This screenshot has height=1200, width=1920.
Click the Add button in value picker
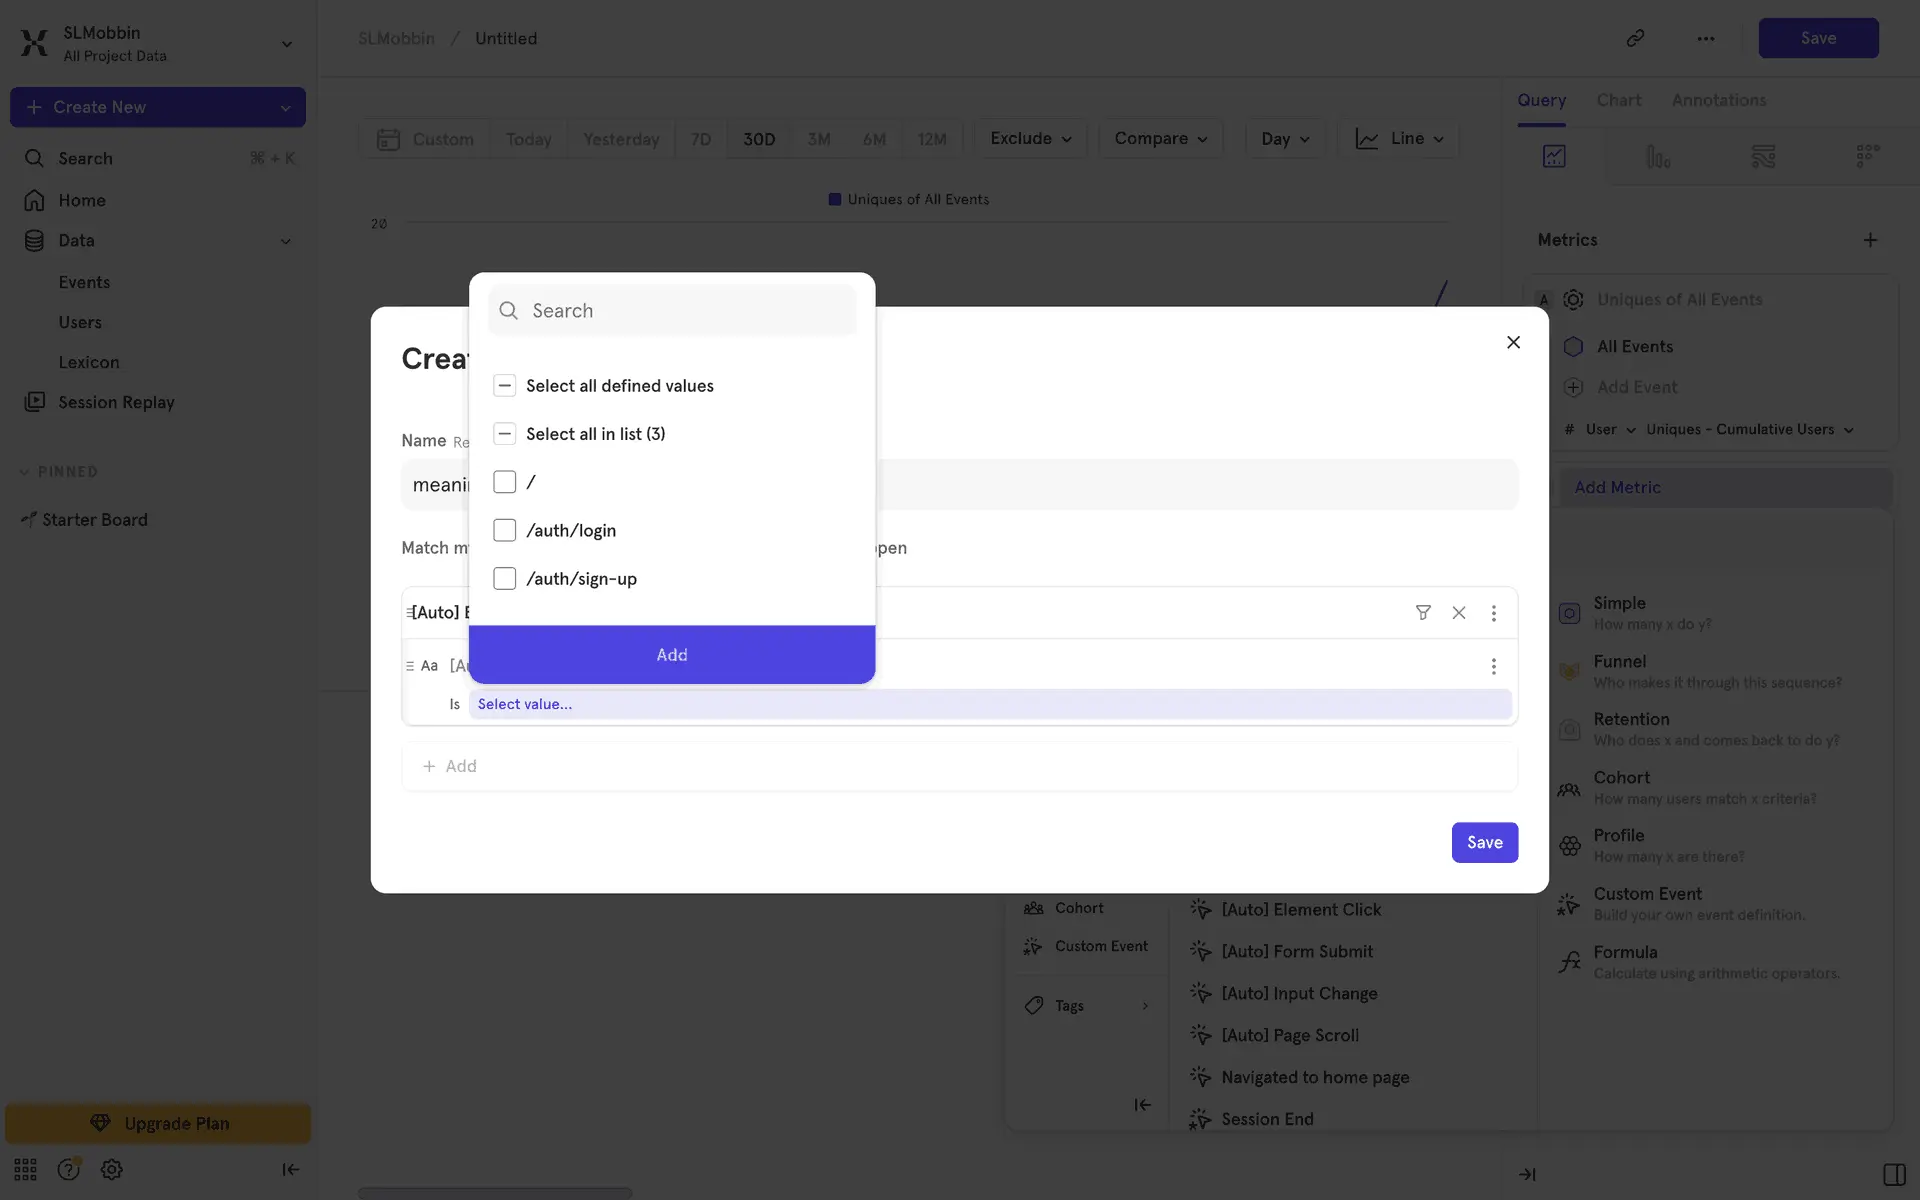tap(672, 655)
